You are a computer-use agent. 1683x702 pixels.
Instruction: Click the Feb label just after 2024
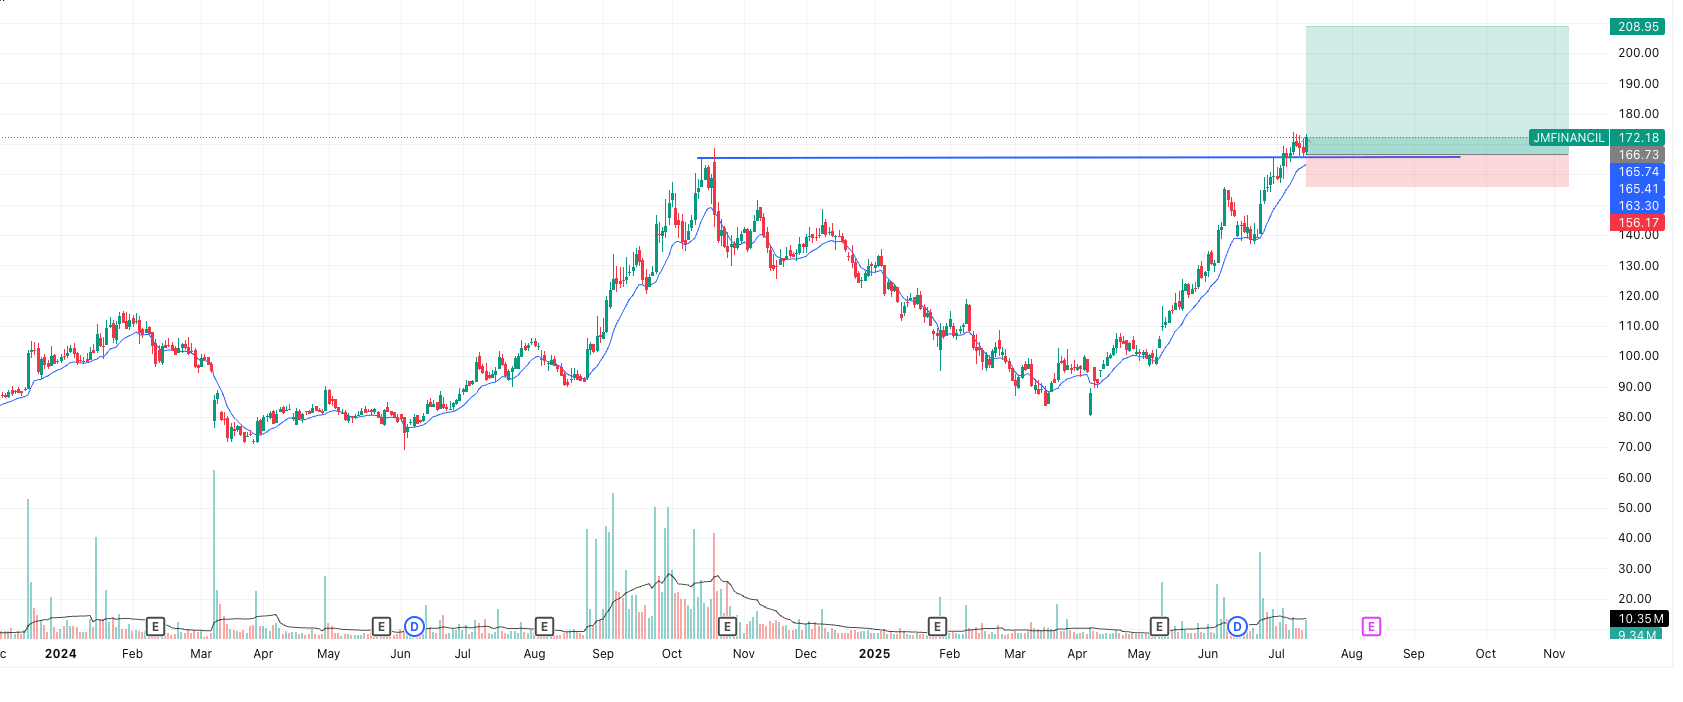tap(132, 654)
